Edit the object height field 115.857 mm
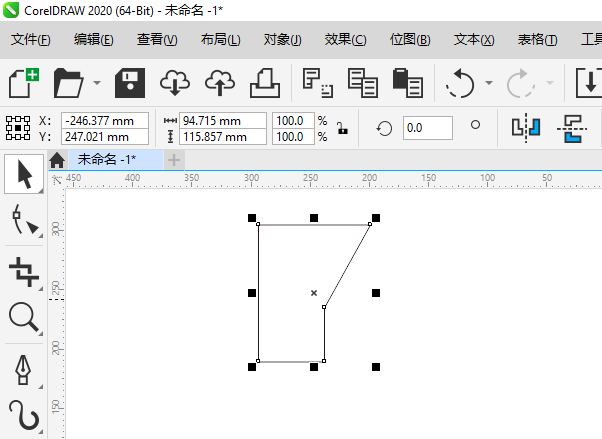Image resolution: width=602 pixels, height=439 pixels. point(223,137)
